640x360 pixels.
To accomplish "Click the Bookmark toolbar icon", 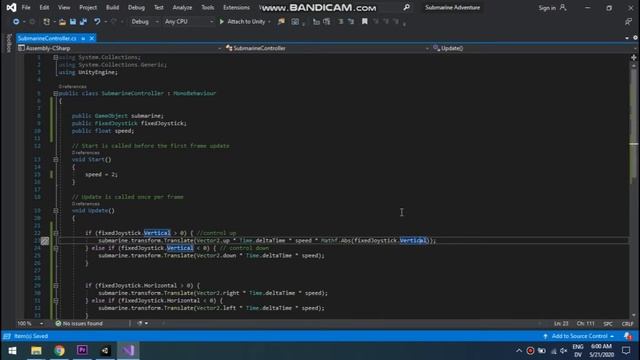I will (x=364, y=22).
